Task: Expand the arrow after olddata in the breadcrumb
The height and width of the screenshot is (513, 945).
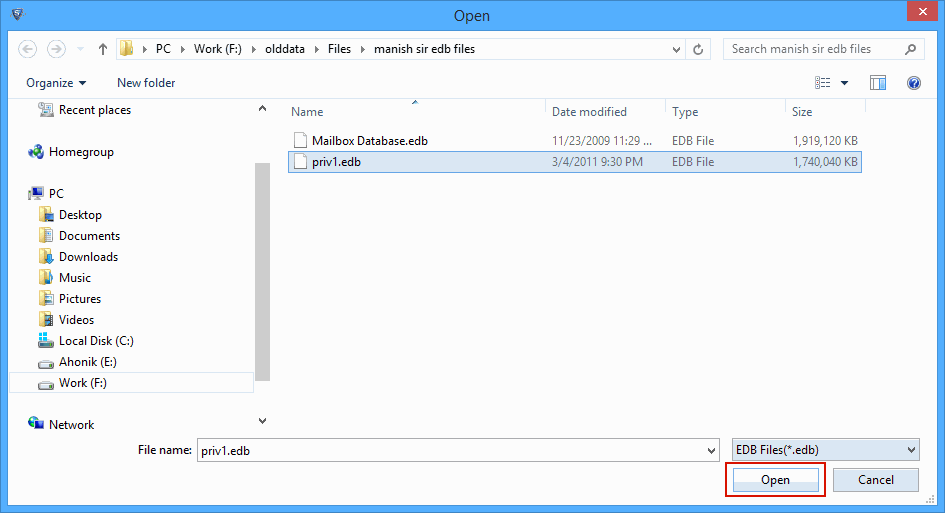Action: tap(316, 49)
